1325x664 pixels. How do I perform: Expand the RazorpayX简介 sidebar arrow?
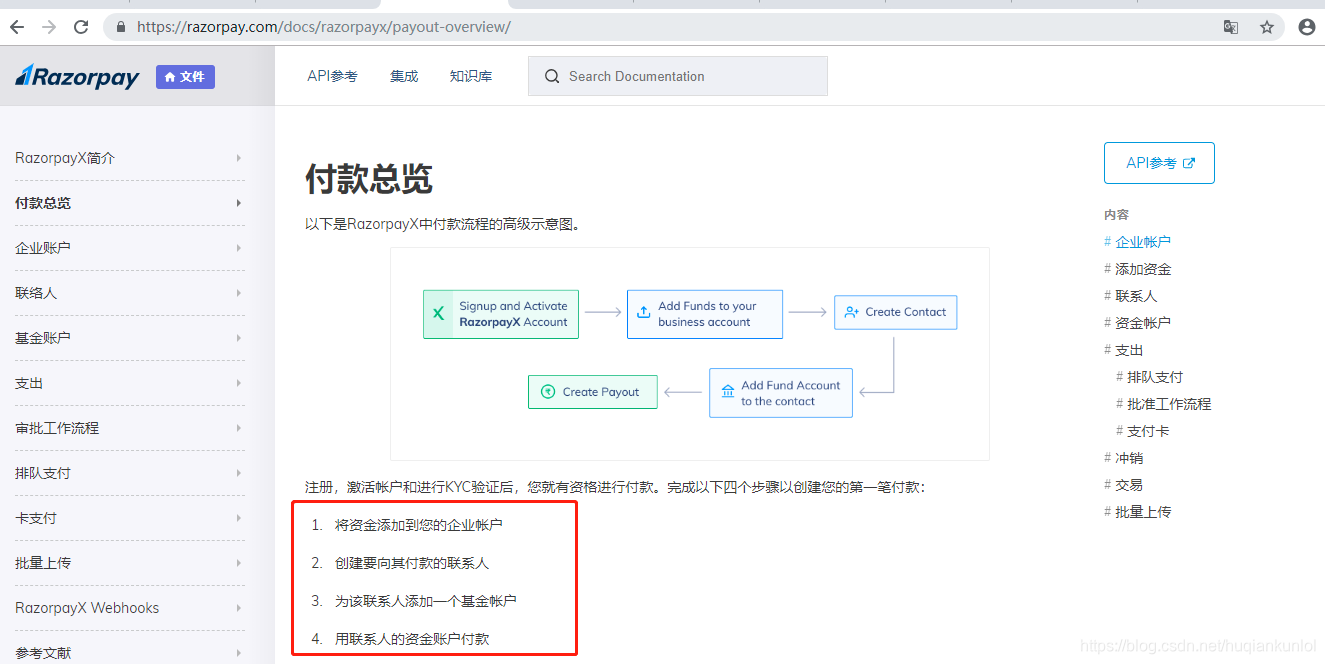point(238,158)
